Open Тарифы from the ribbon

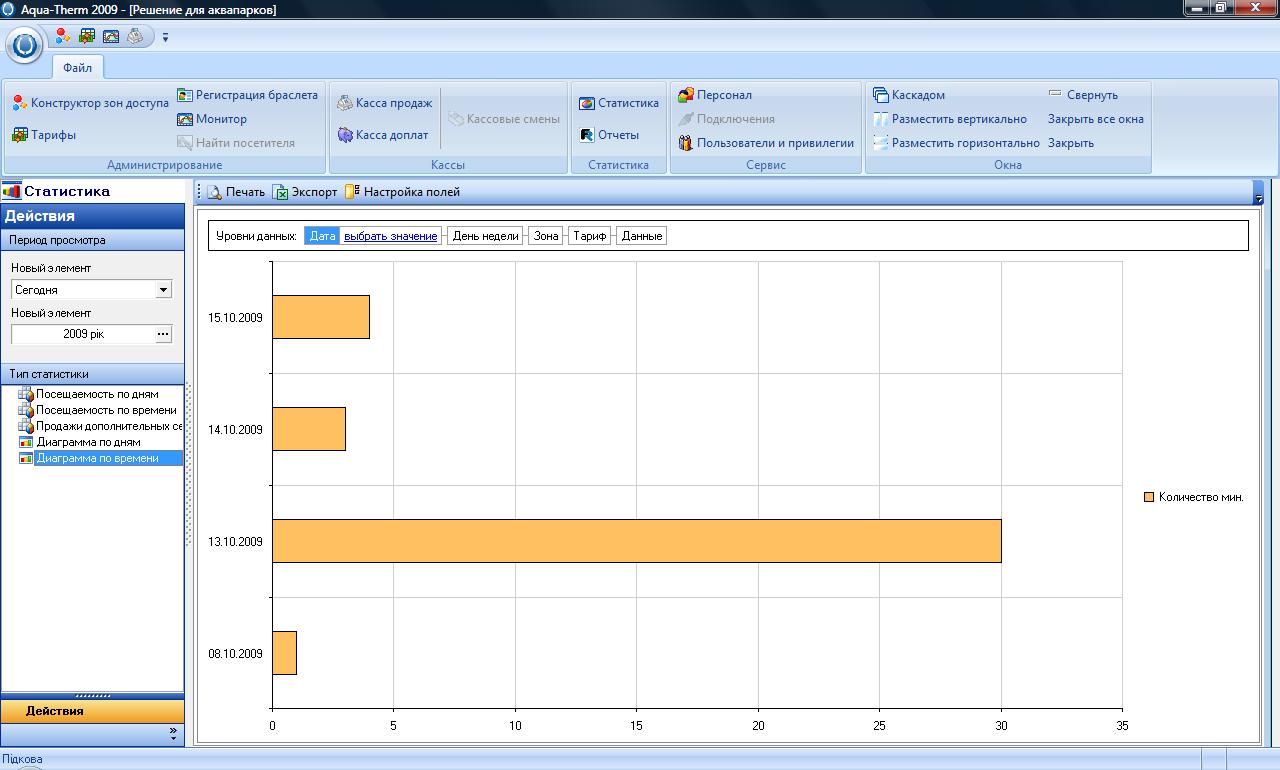pos(44,135)
